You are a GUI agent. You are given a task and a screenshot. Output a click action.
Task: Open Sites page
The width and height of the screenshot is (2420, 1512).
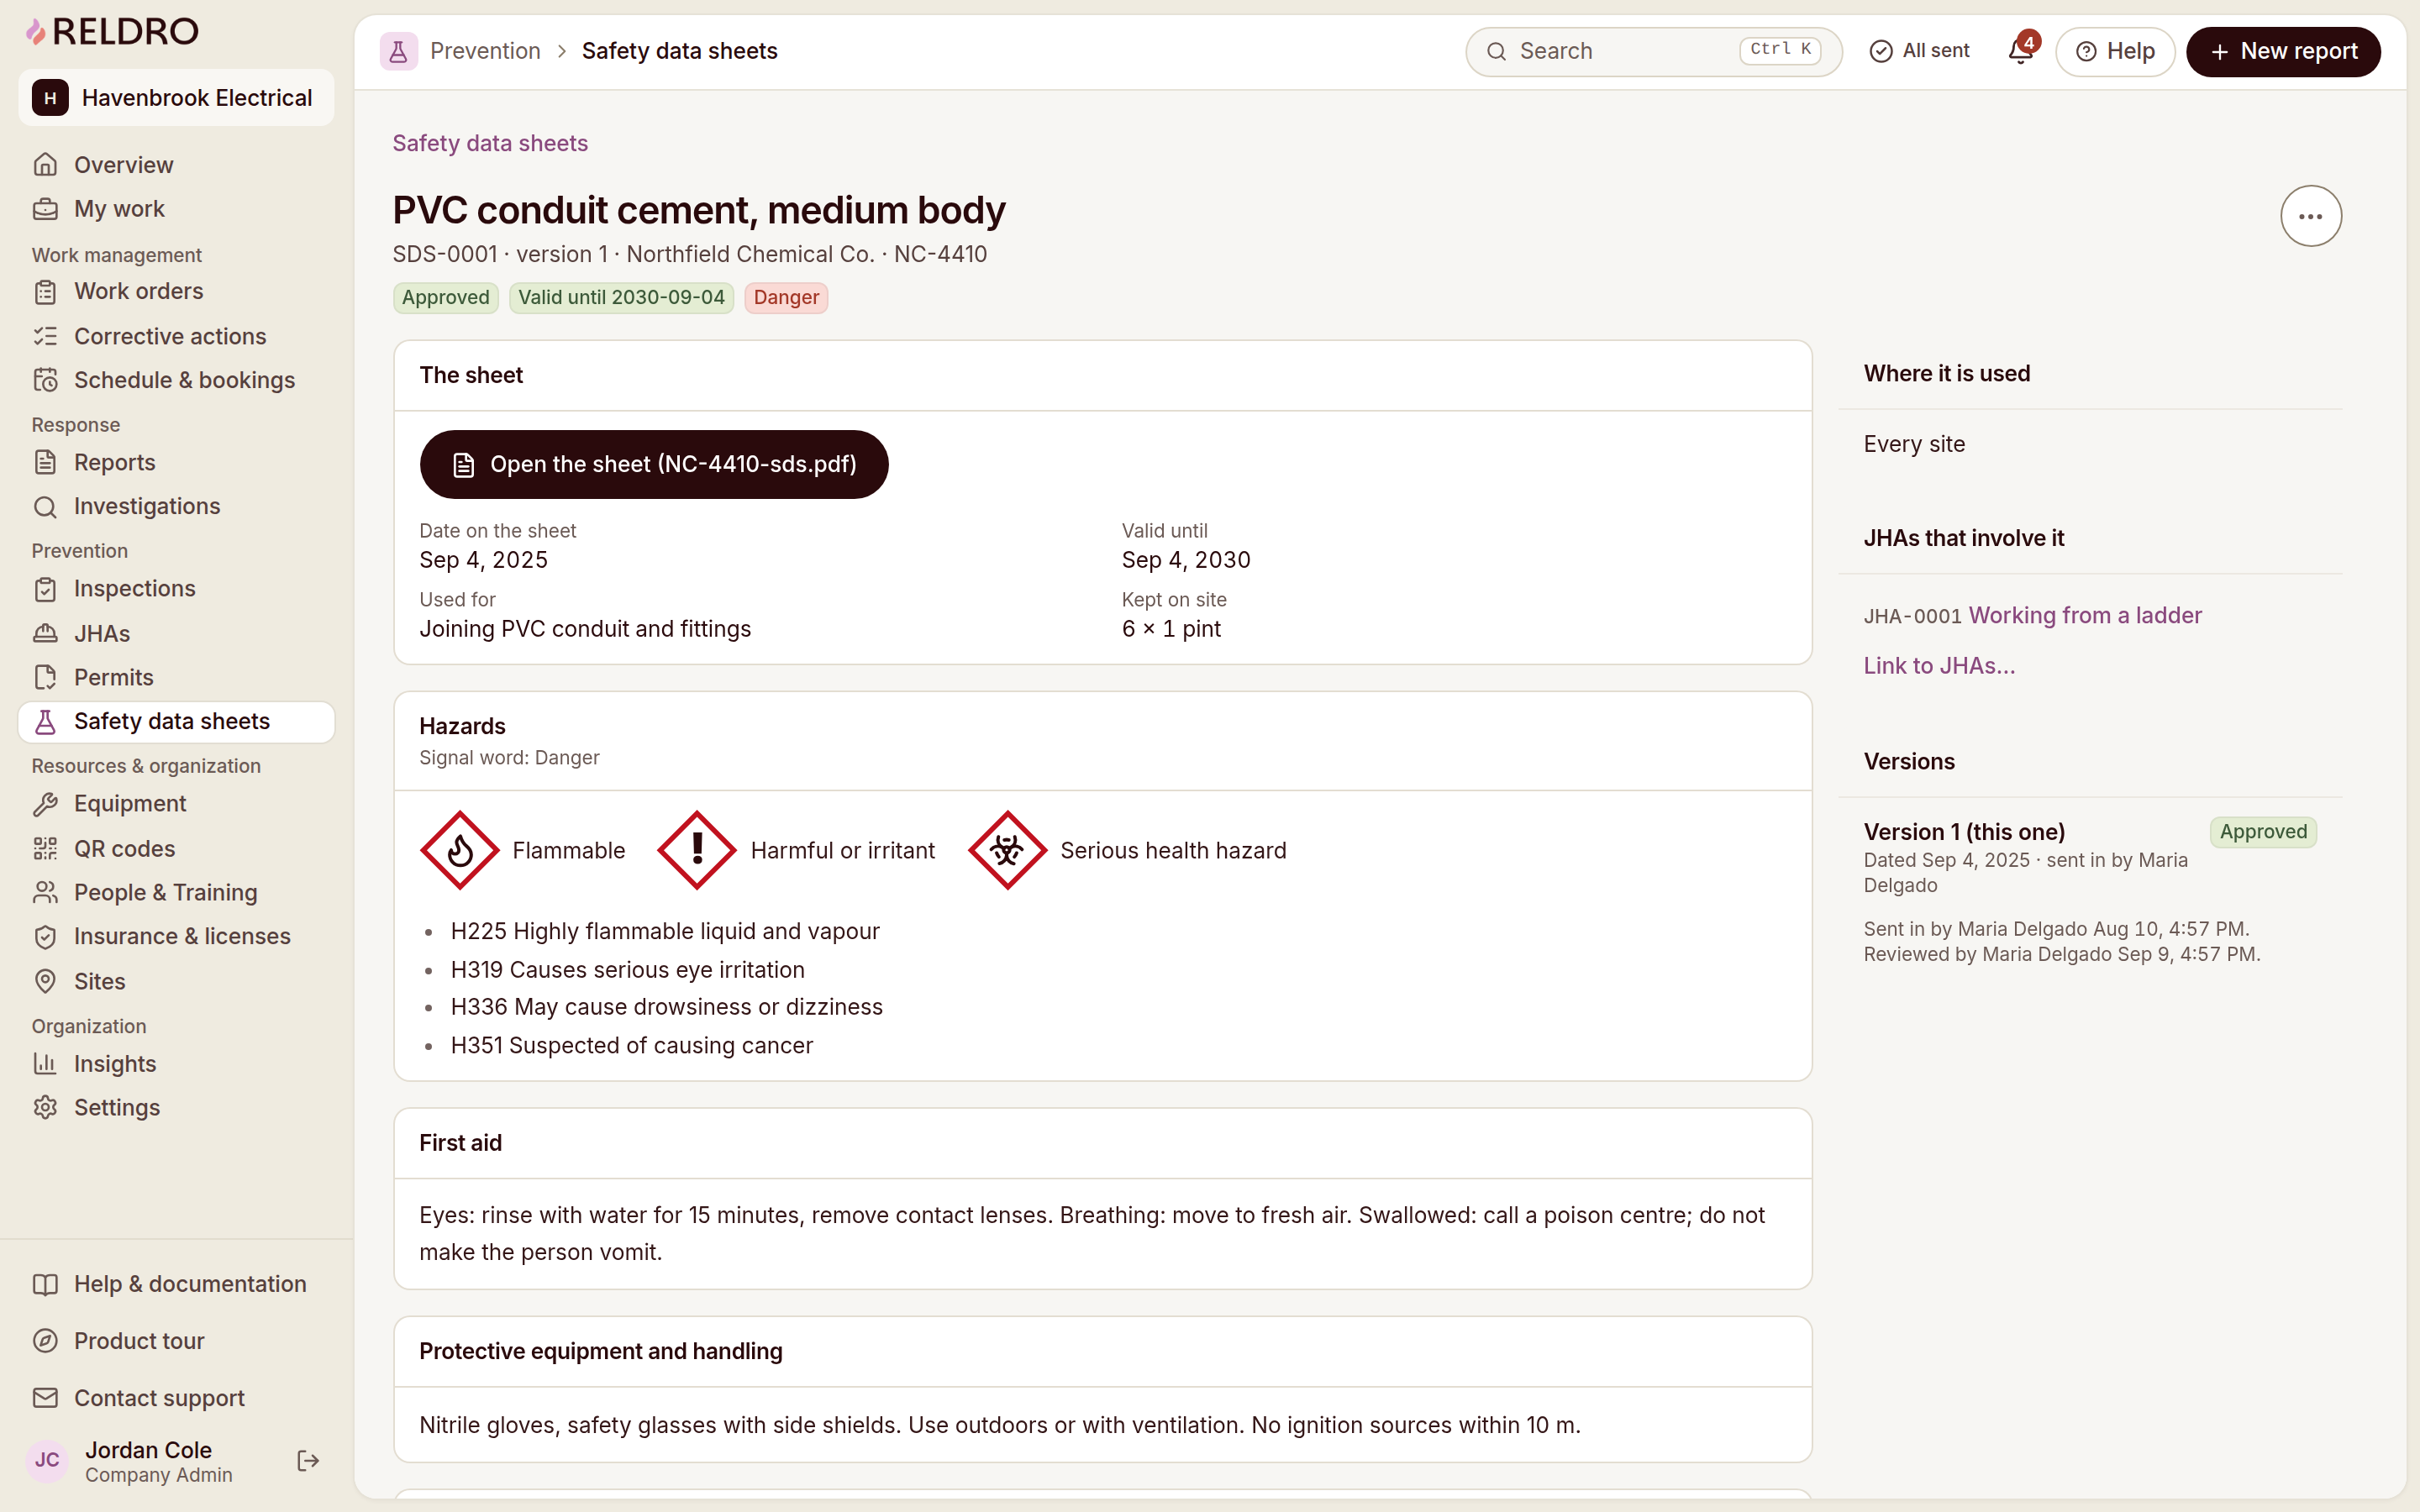pos(176,982)
